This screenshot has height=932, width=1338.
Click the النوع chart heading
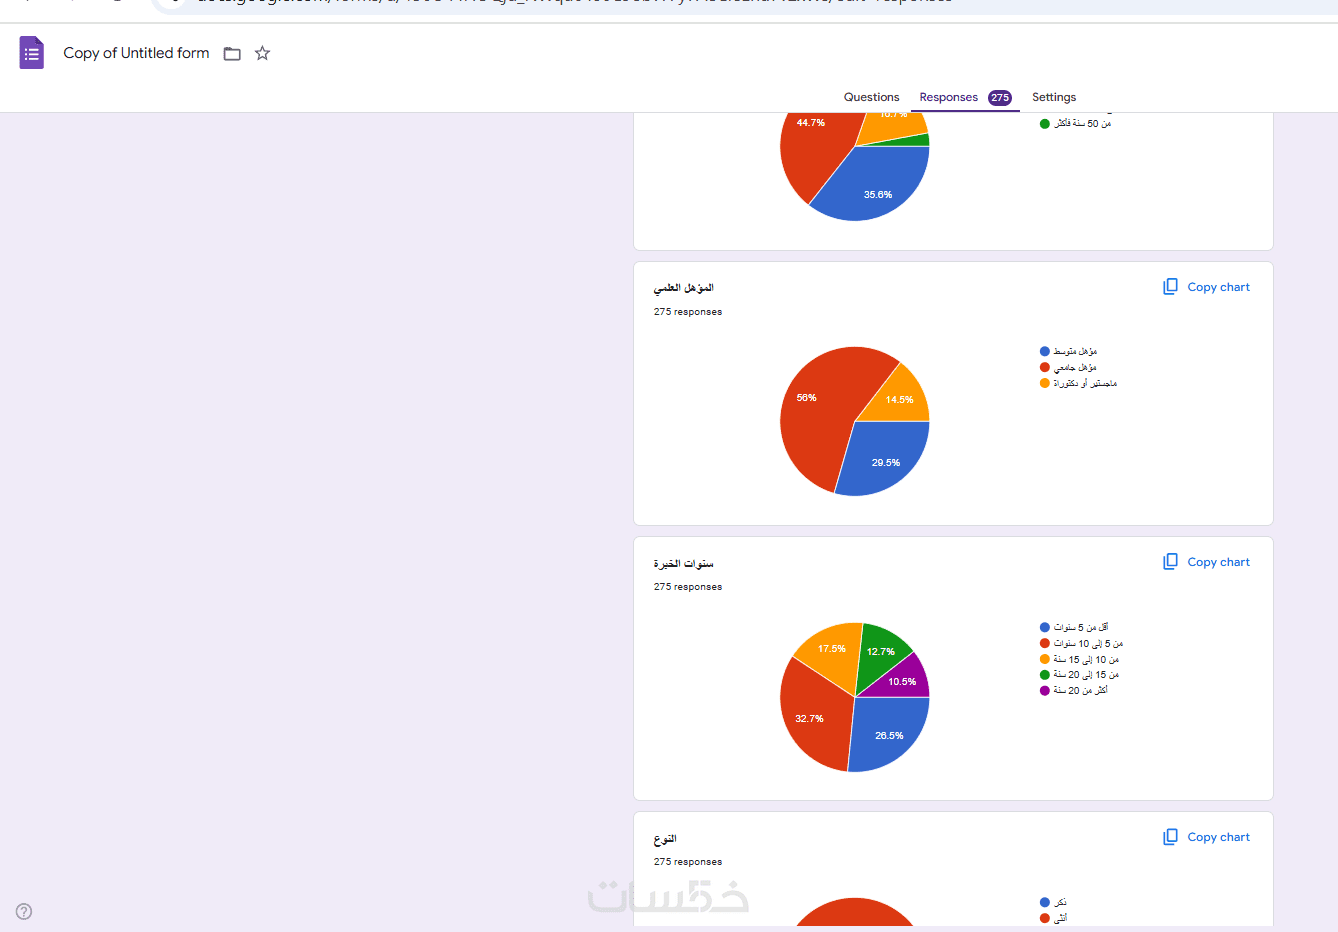665,838
